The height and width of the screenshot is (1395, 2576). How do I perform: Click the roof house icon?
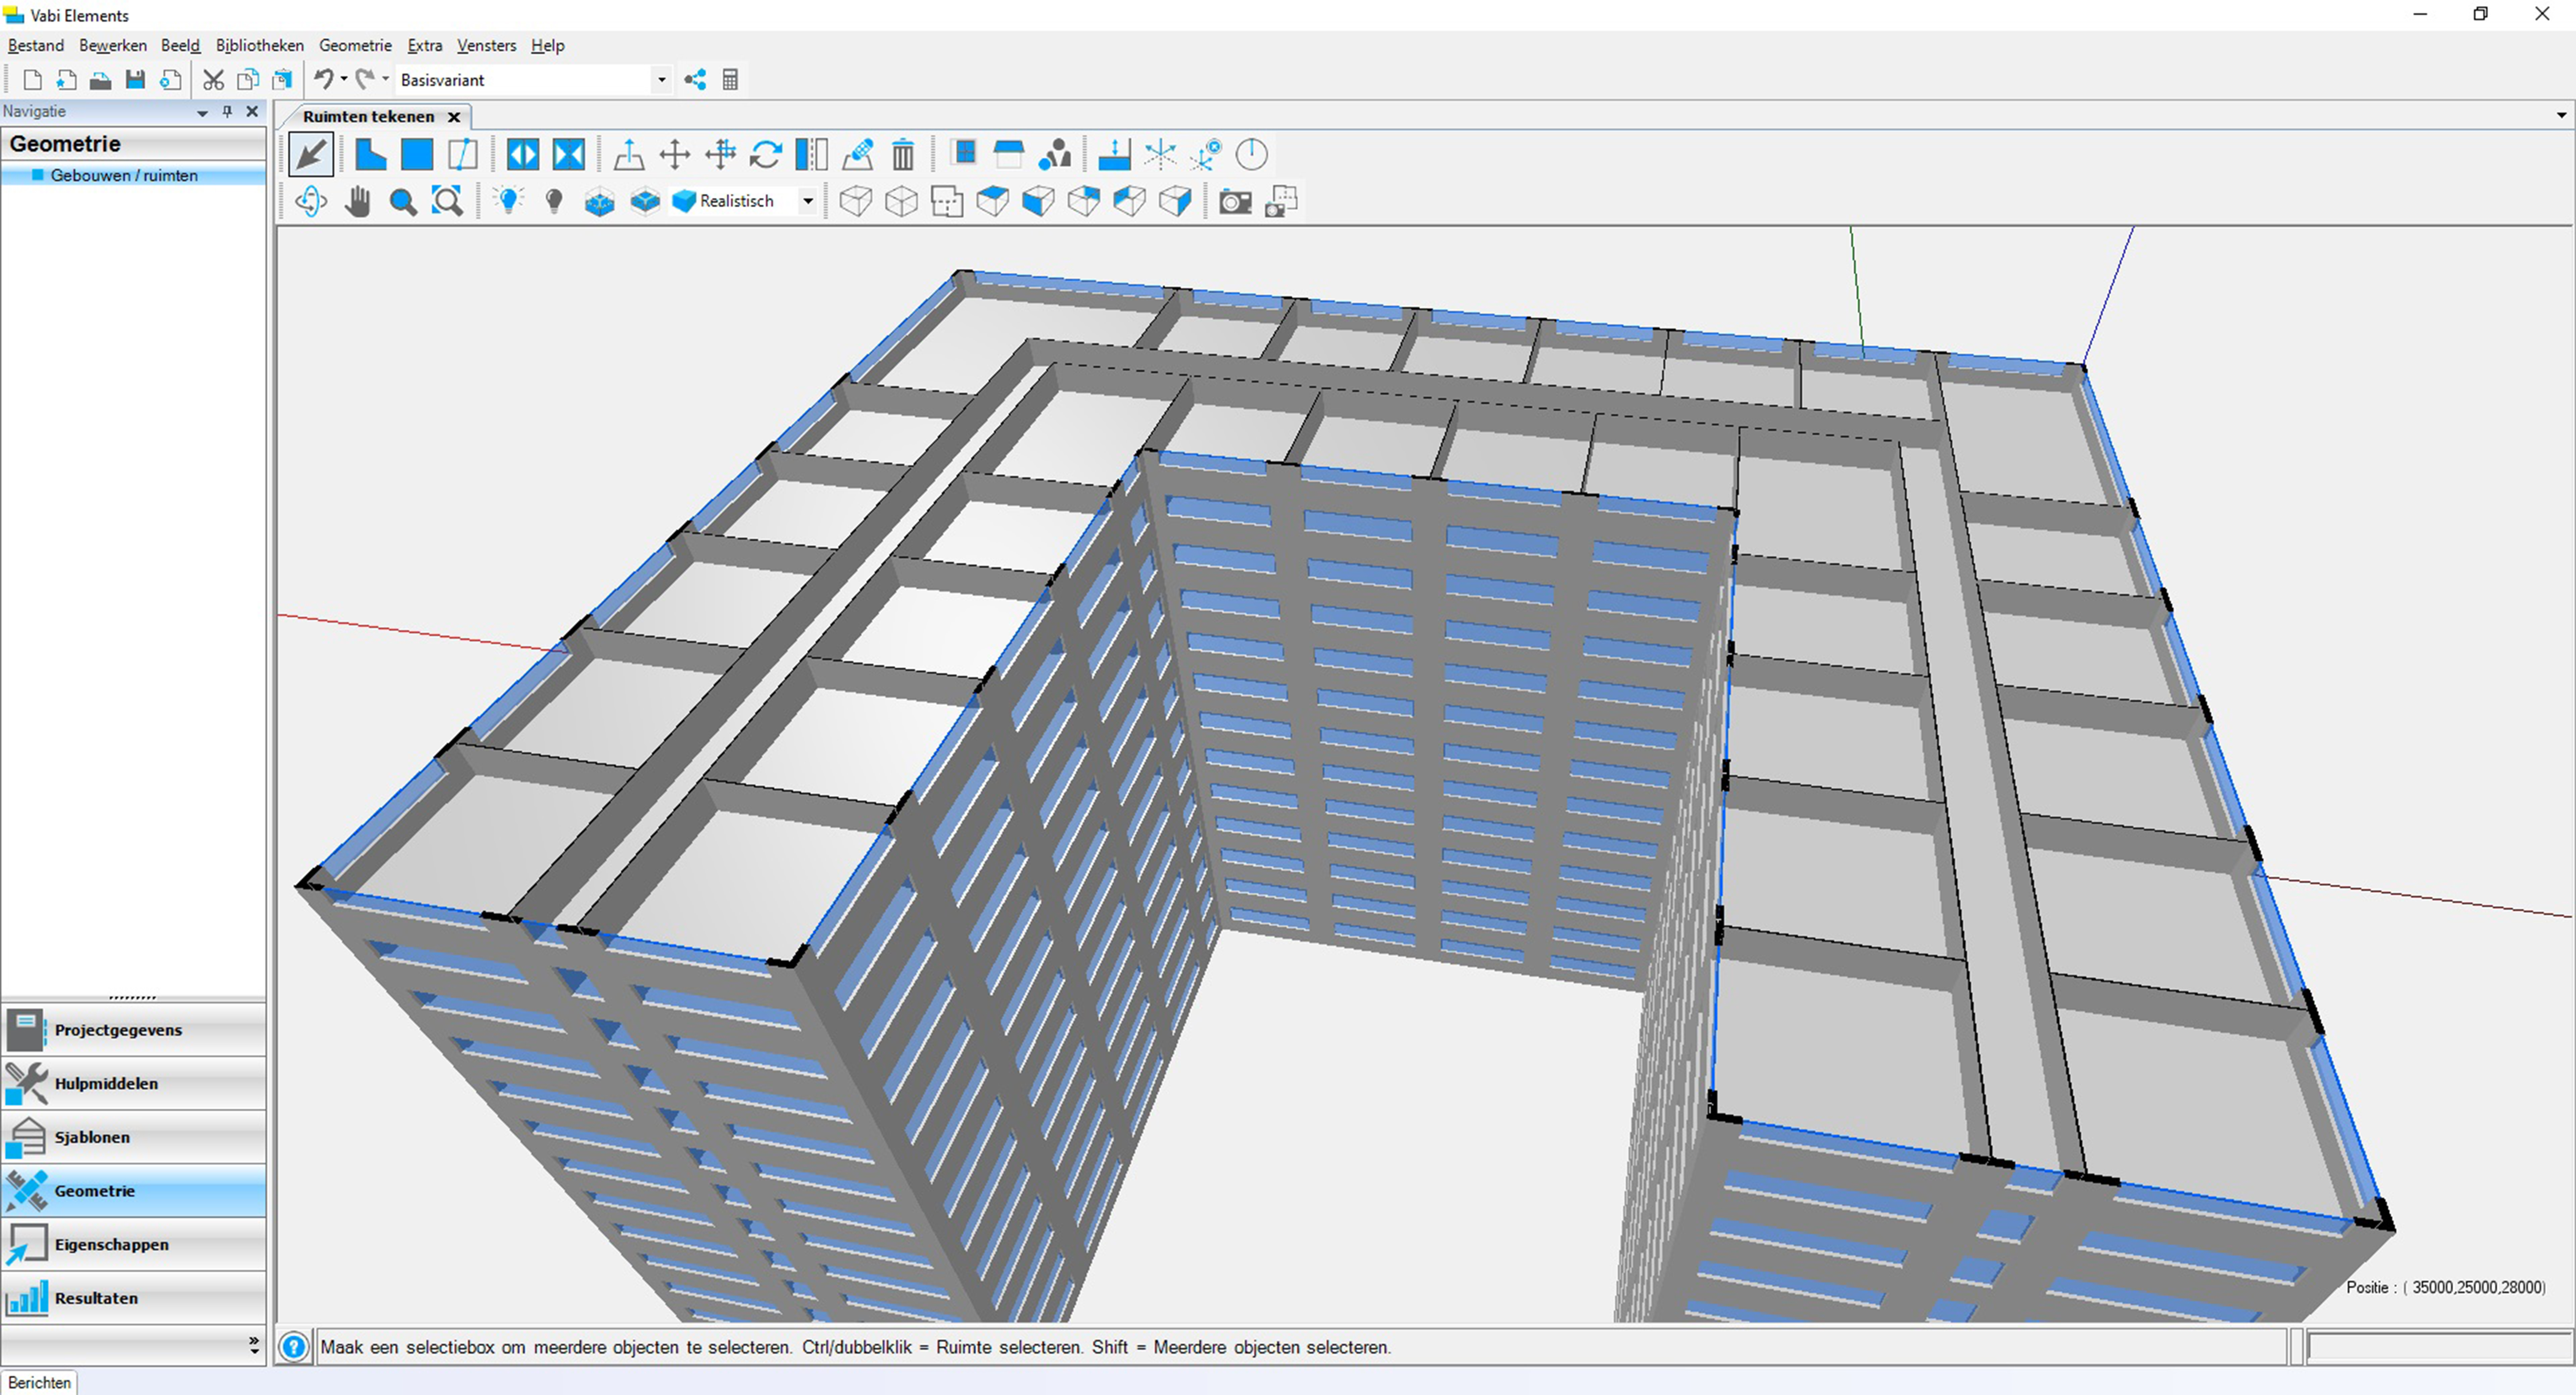tap(1009, 155)
